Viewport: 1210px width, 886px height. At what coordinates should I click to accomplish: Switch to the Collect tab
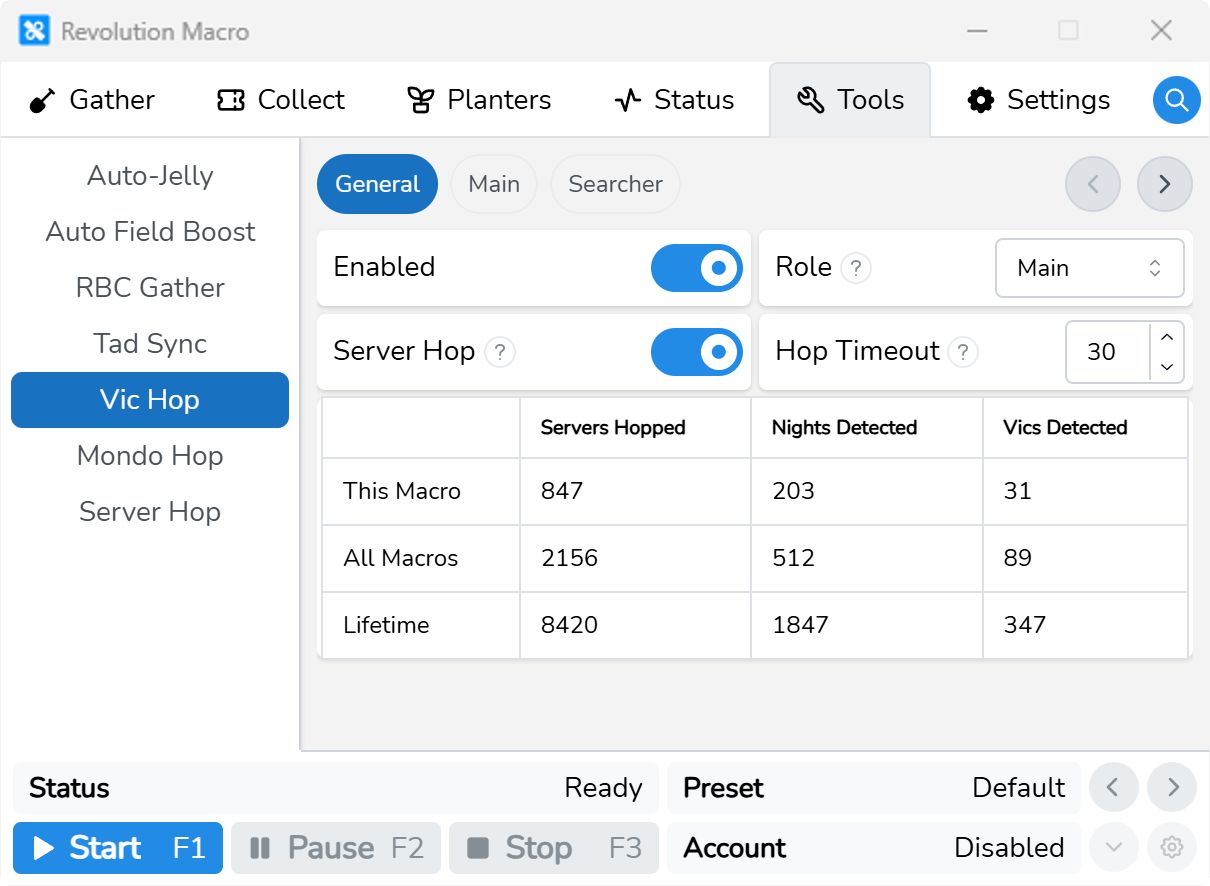281,100
